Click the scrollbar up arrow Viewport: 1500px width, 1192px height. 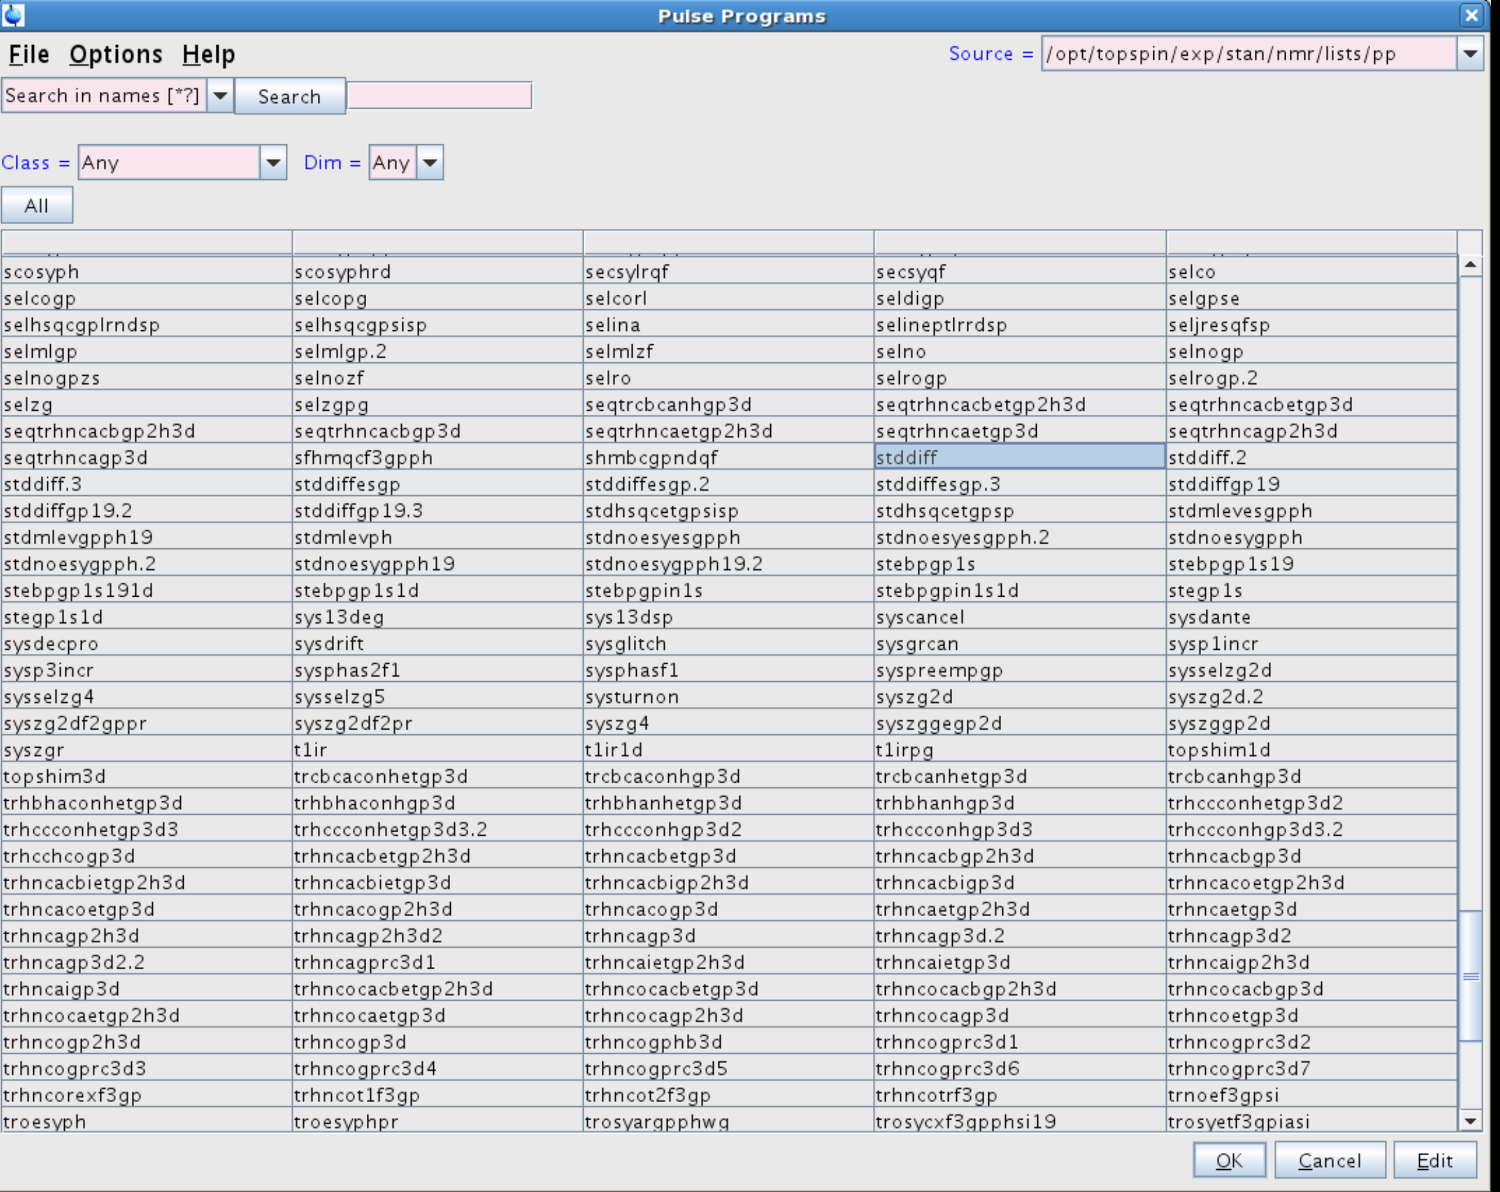[1470, 266]
